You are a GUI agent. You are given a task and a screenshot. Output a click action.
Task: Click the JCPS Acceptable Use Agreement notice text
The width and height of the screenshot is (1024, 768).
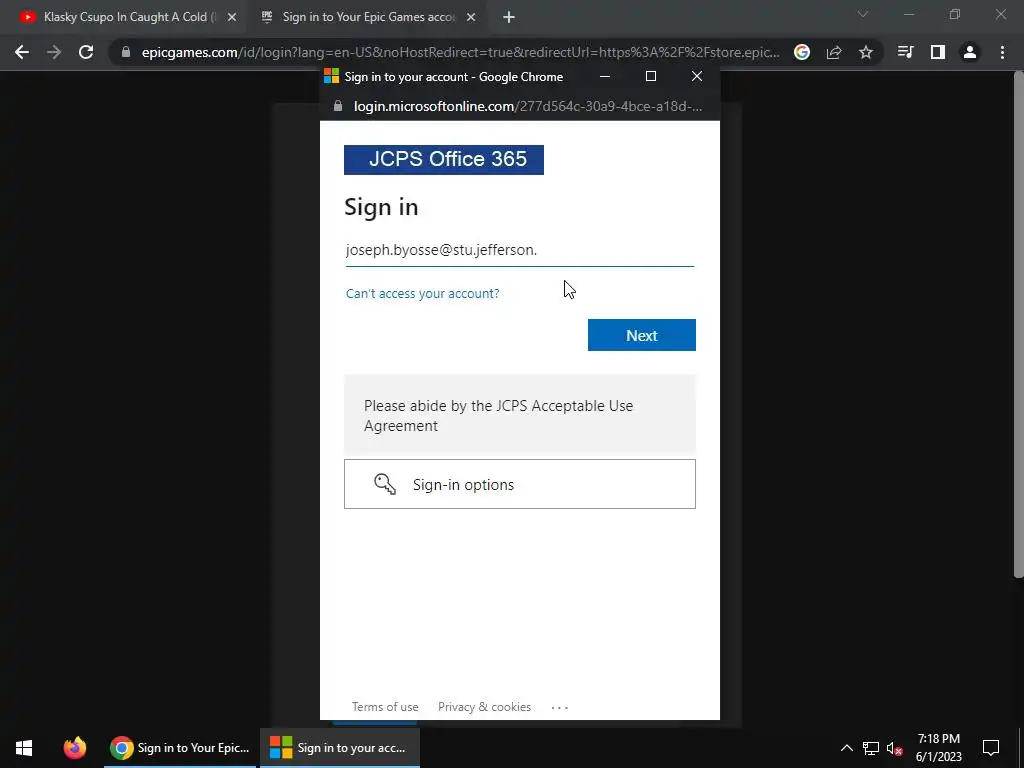point(498,415)
